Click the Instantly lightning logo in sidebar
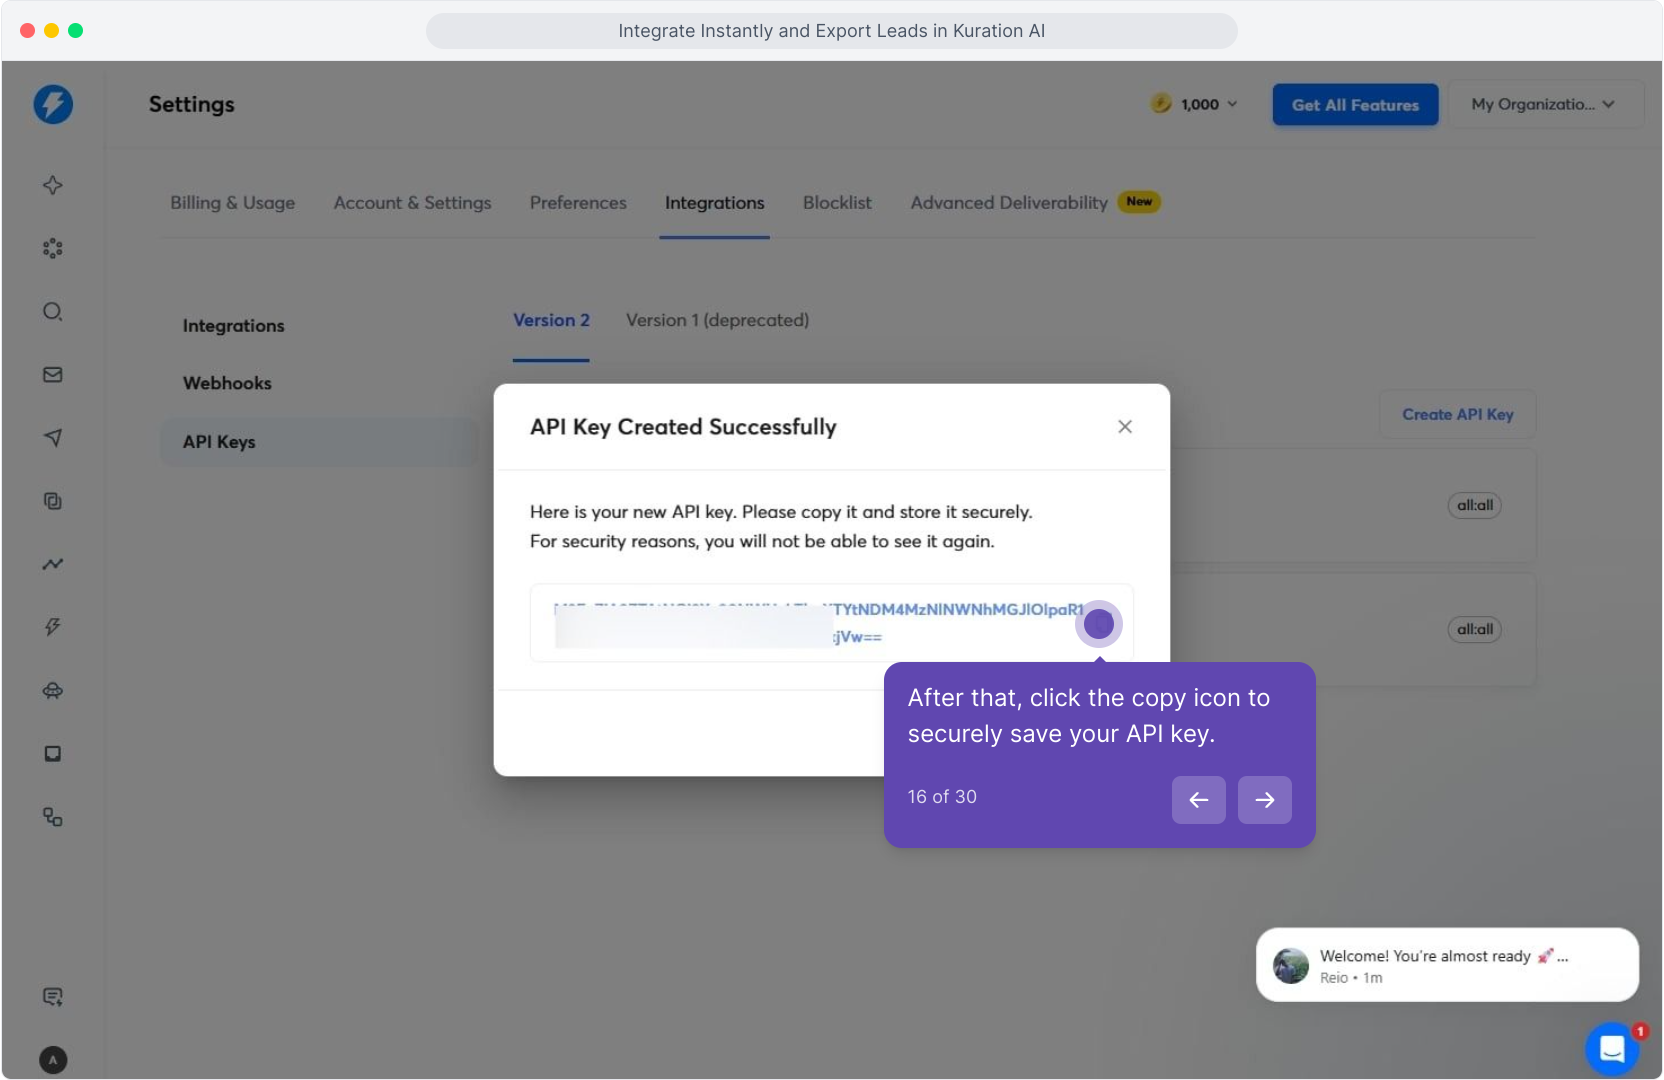Image resolution: width=1664 pixels, height=1080 pixels. click(x=53, y=104)
